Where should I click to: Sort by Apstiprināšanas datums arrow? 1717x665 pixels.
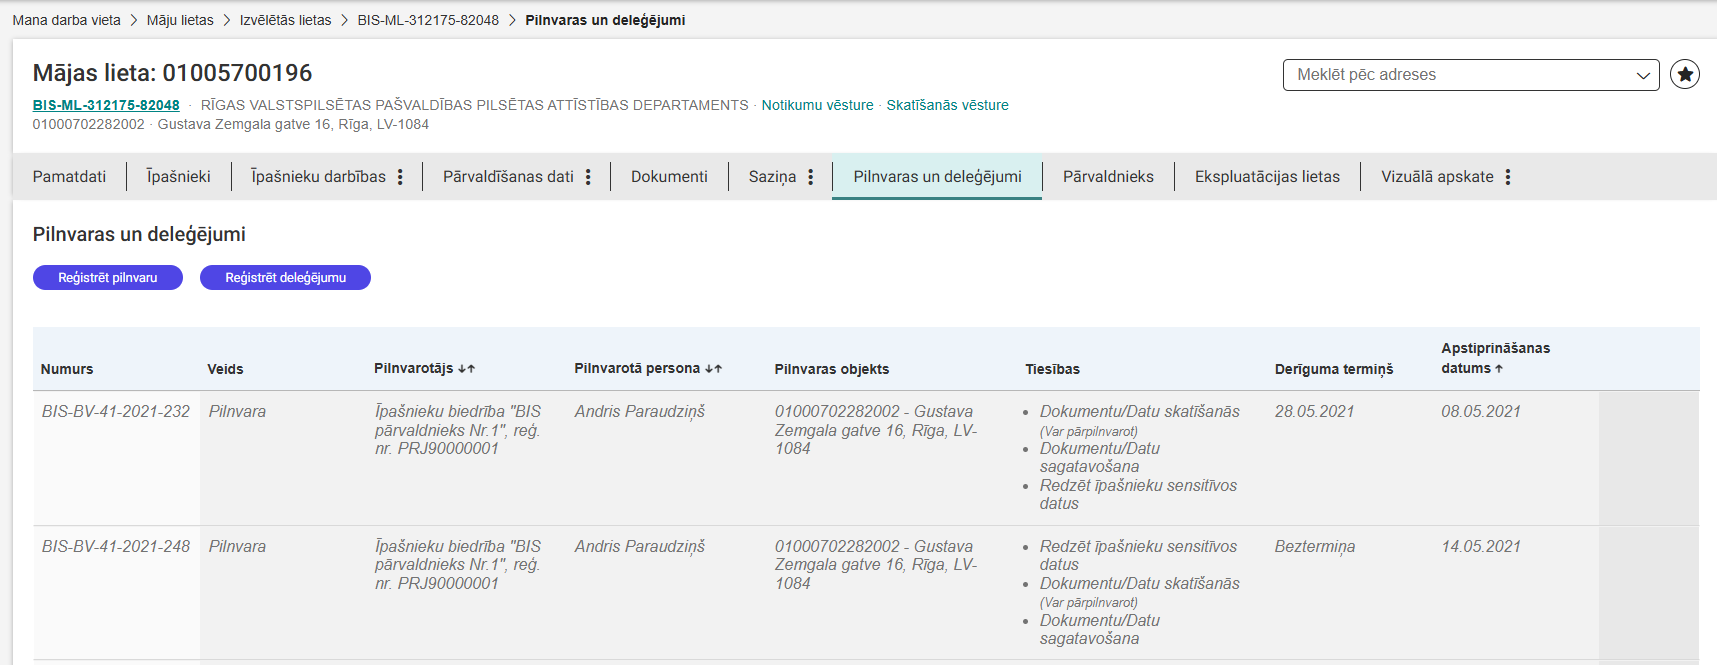1498,369
